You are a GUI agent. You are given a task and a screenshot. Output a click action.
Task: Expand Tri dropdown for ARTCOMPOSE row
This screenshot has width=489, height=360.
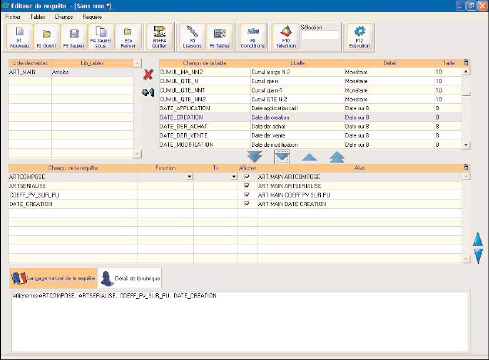234,177
